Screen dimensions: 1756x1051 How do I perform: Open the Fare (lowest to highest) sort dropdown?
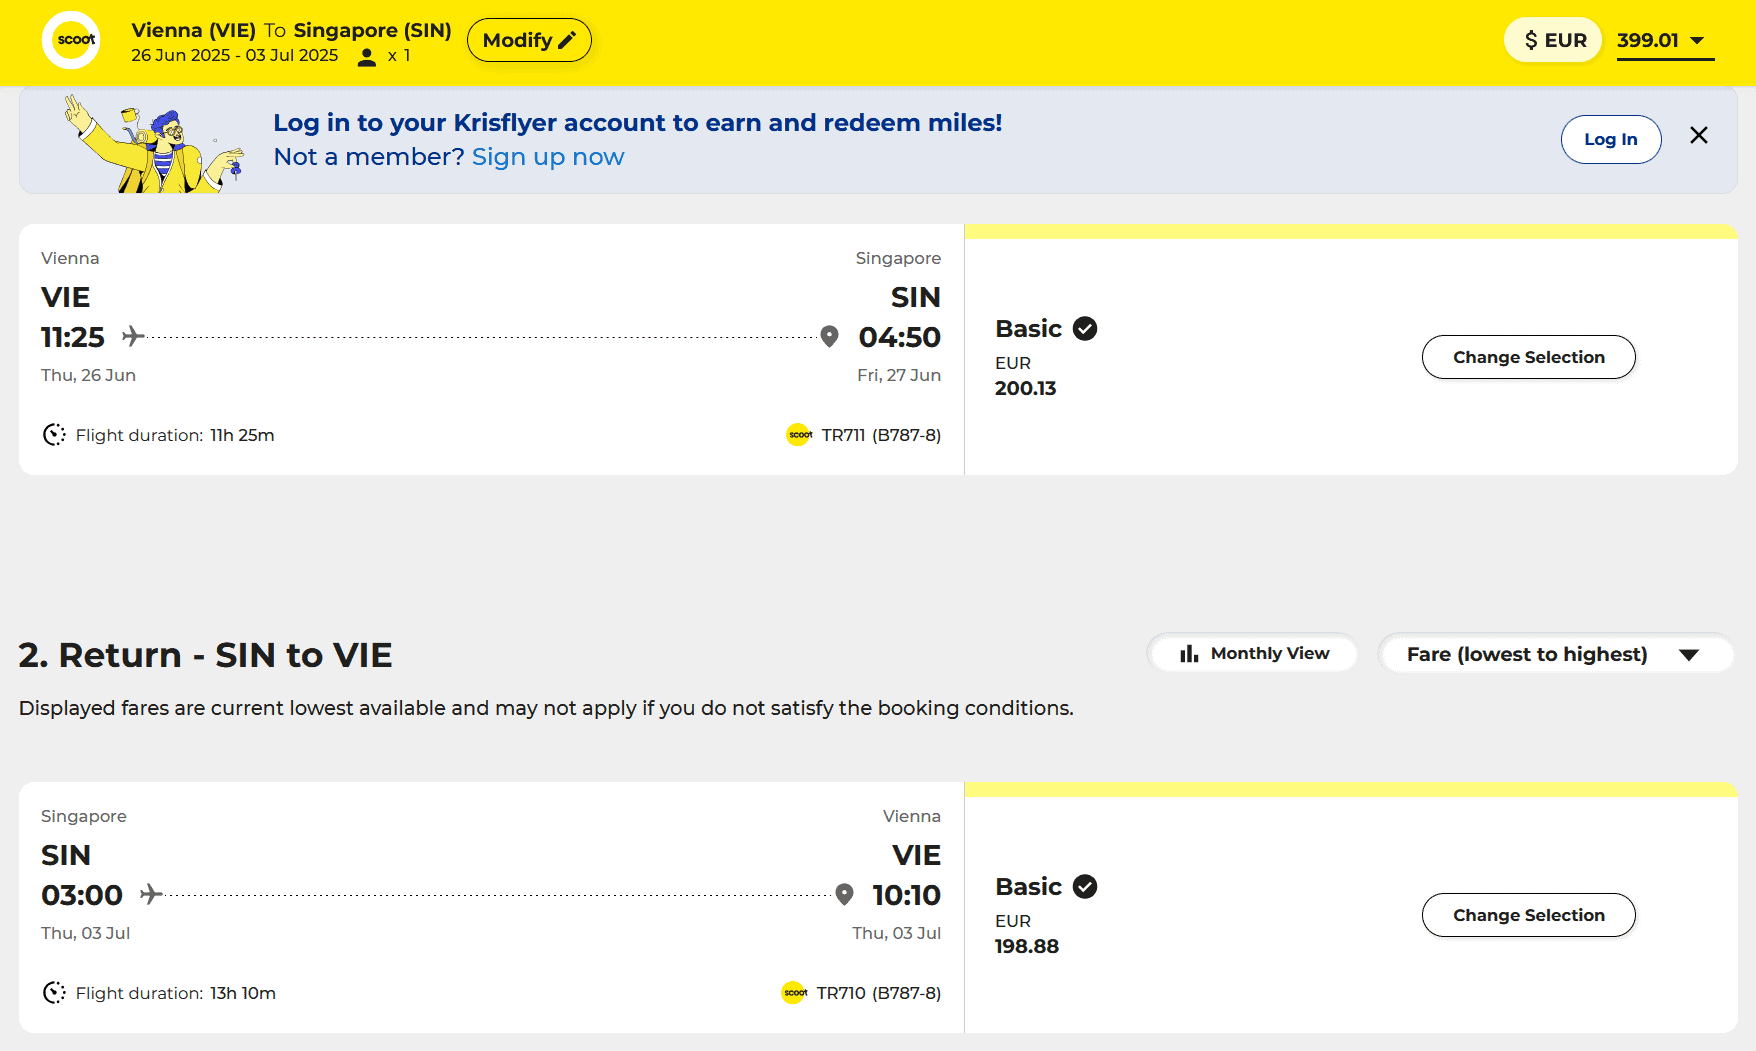click(1554, 654)
